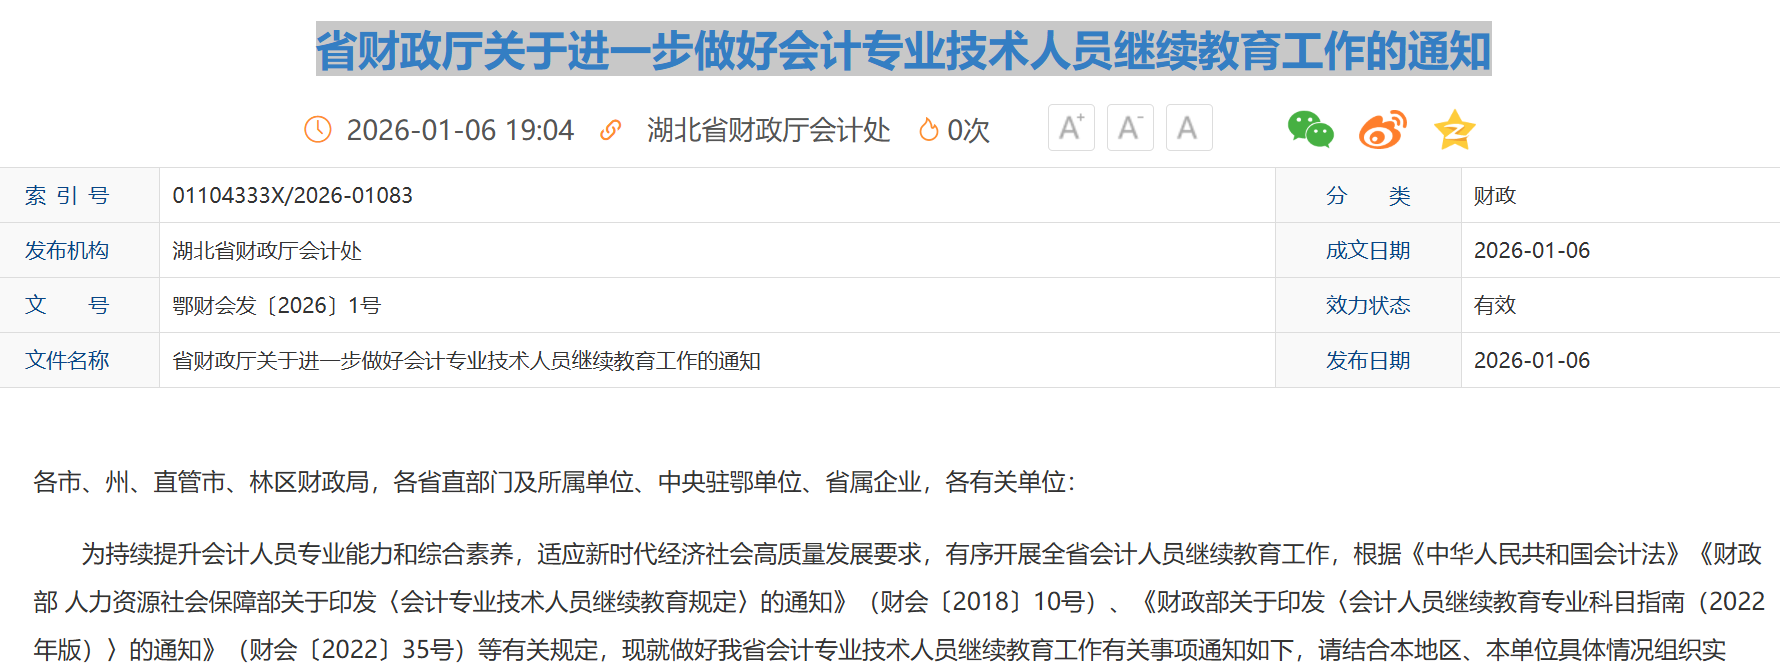Decrease font size with A- button

(x=1130, y=128)
